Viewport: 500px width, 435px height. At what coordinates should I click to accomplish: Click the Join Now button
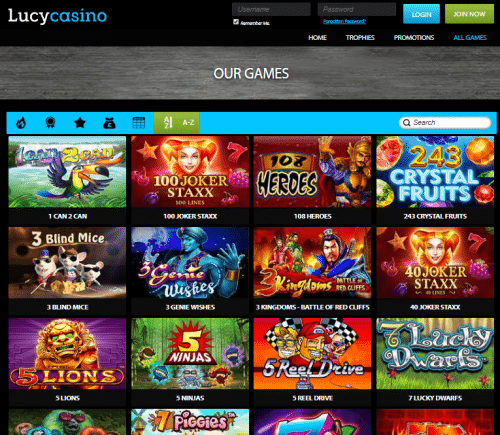point(469,14)
